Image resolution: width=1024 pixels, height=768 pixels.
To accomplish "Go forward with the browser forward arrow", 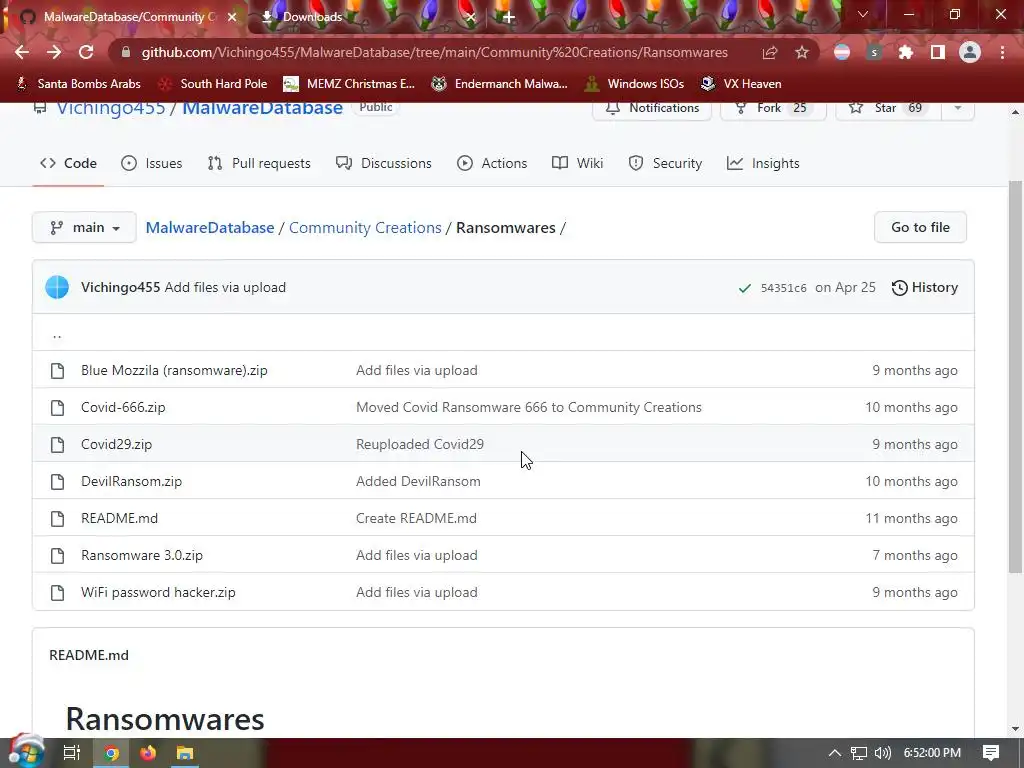I will click(x=54, y=52).
